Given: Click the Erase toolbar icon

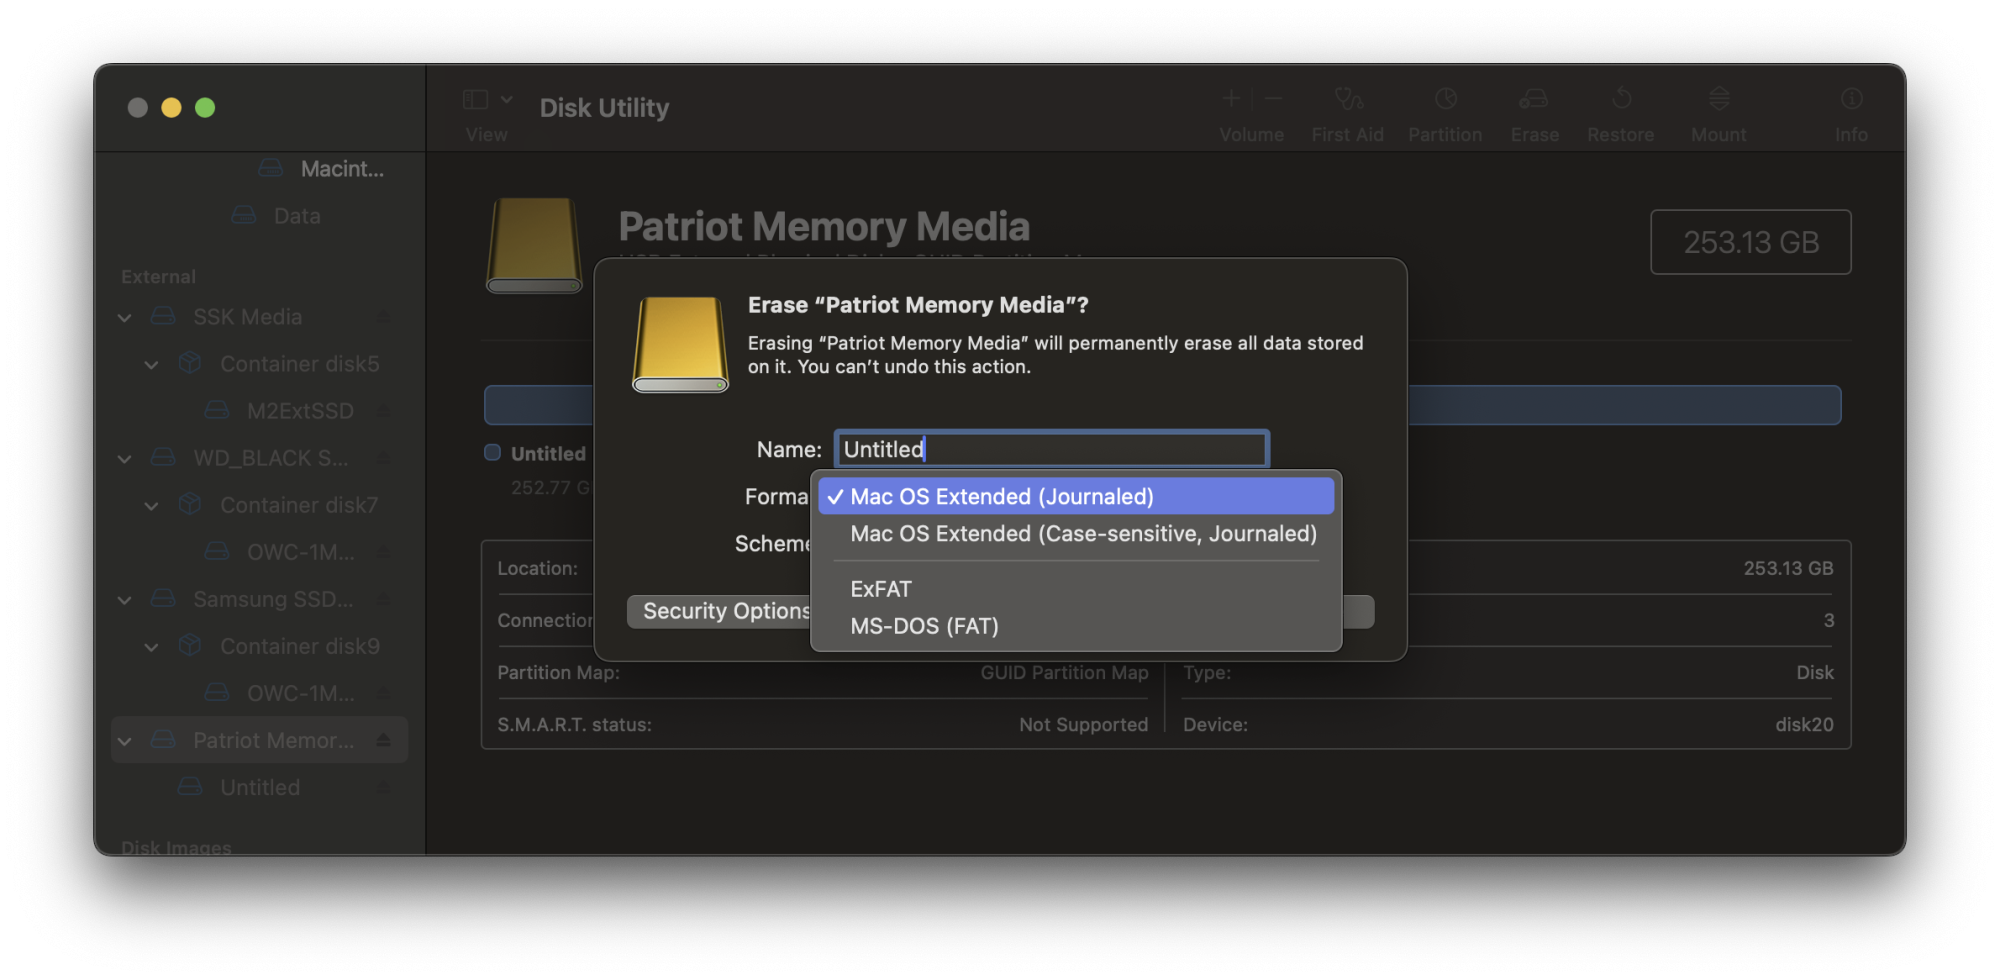Looking at the screenshot, I should pyautogui.click(x=1534, y=98).
